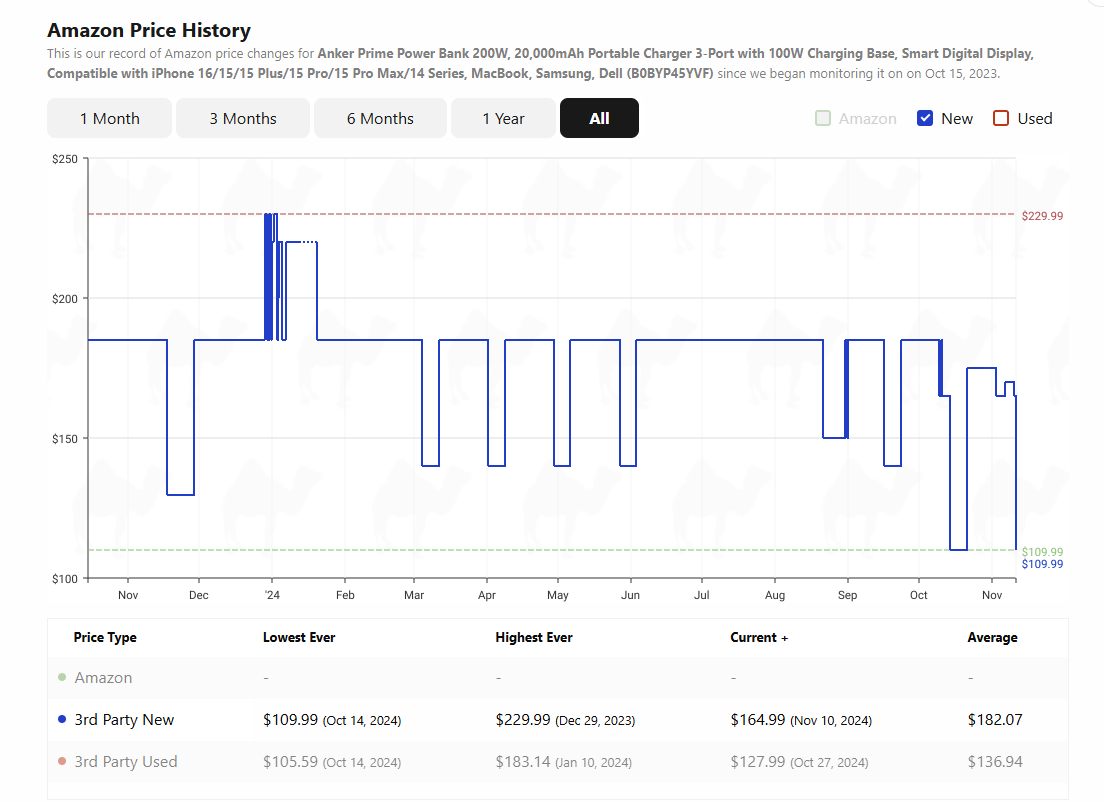Click the blue $109.99 current label

(x=1042, y=564)
